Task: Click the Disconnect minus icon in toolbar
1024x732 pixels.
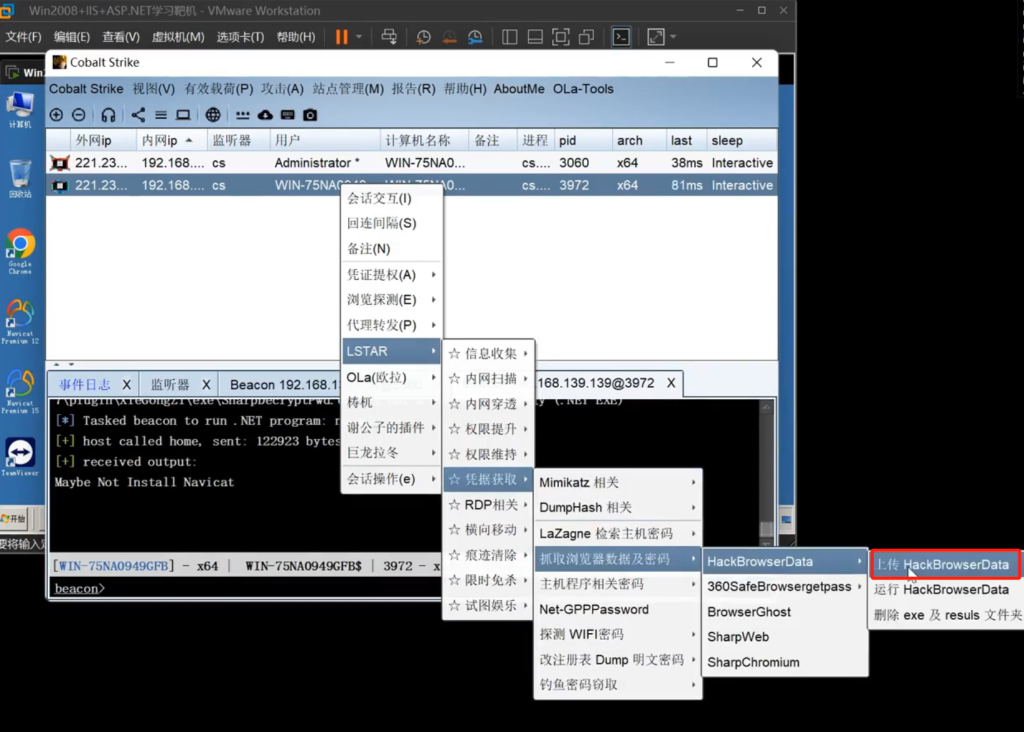Action: [79, 115]
